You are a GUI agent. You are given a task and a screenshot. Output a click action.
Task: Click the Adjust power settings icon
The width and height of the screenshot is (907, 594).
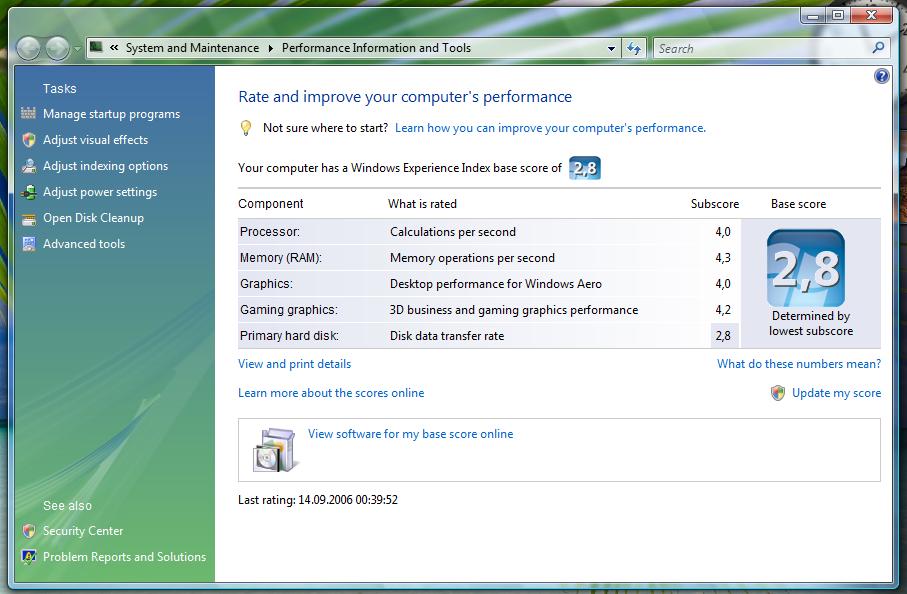(x=29, y=192)
